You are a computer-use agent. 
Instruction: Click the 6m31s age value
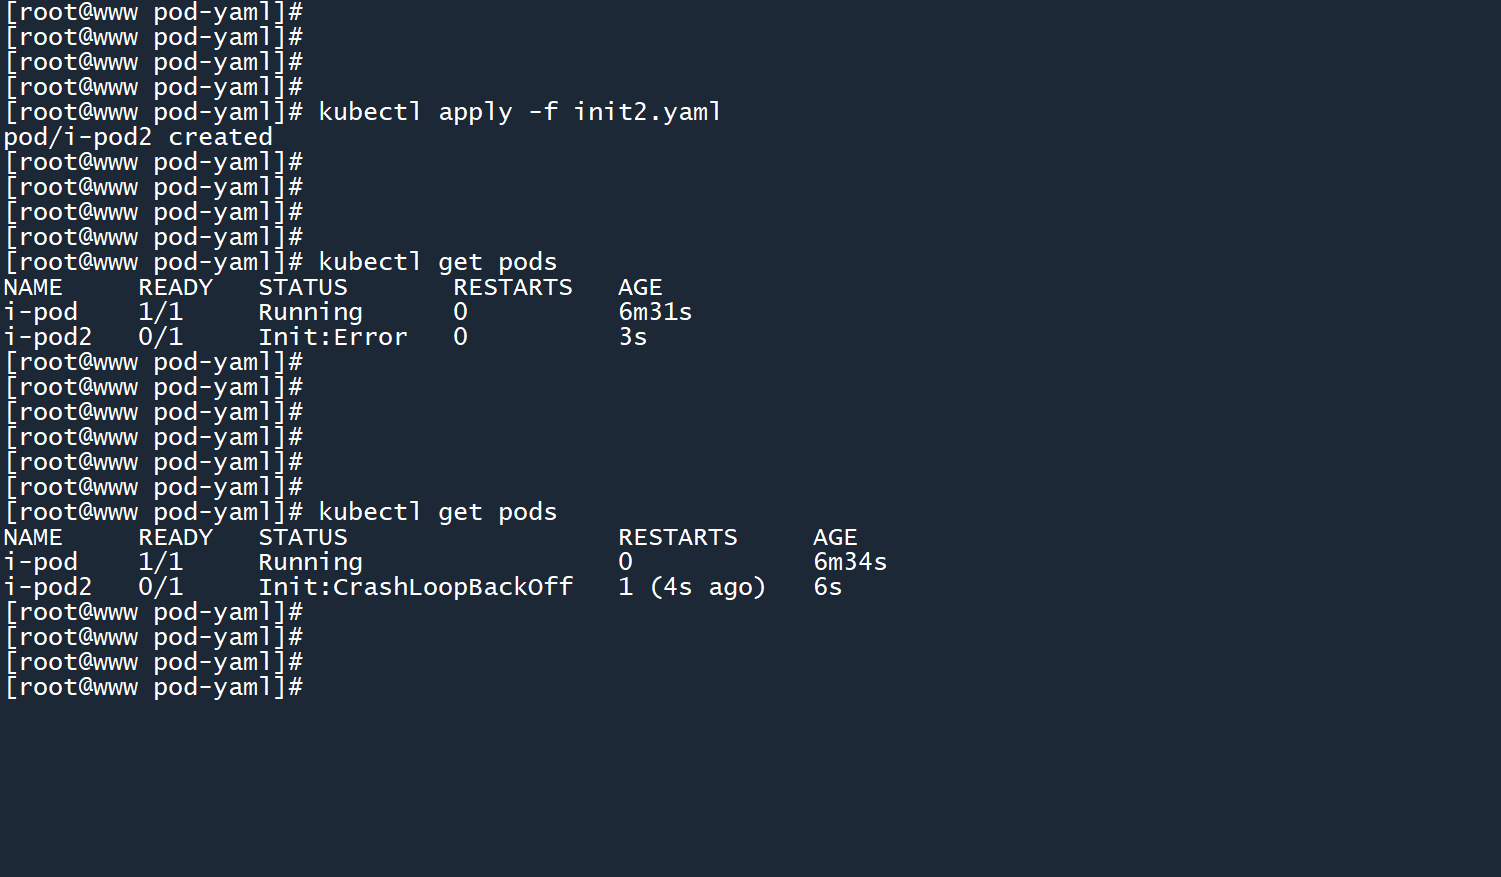[x=655, y=312]
